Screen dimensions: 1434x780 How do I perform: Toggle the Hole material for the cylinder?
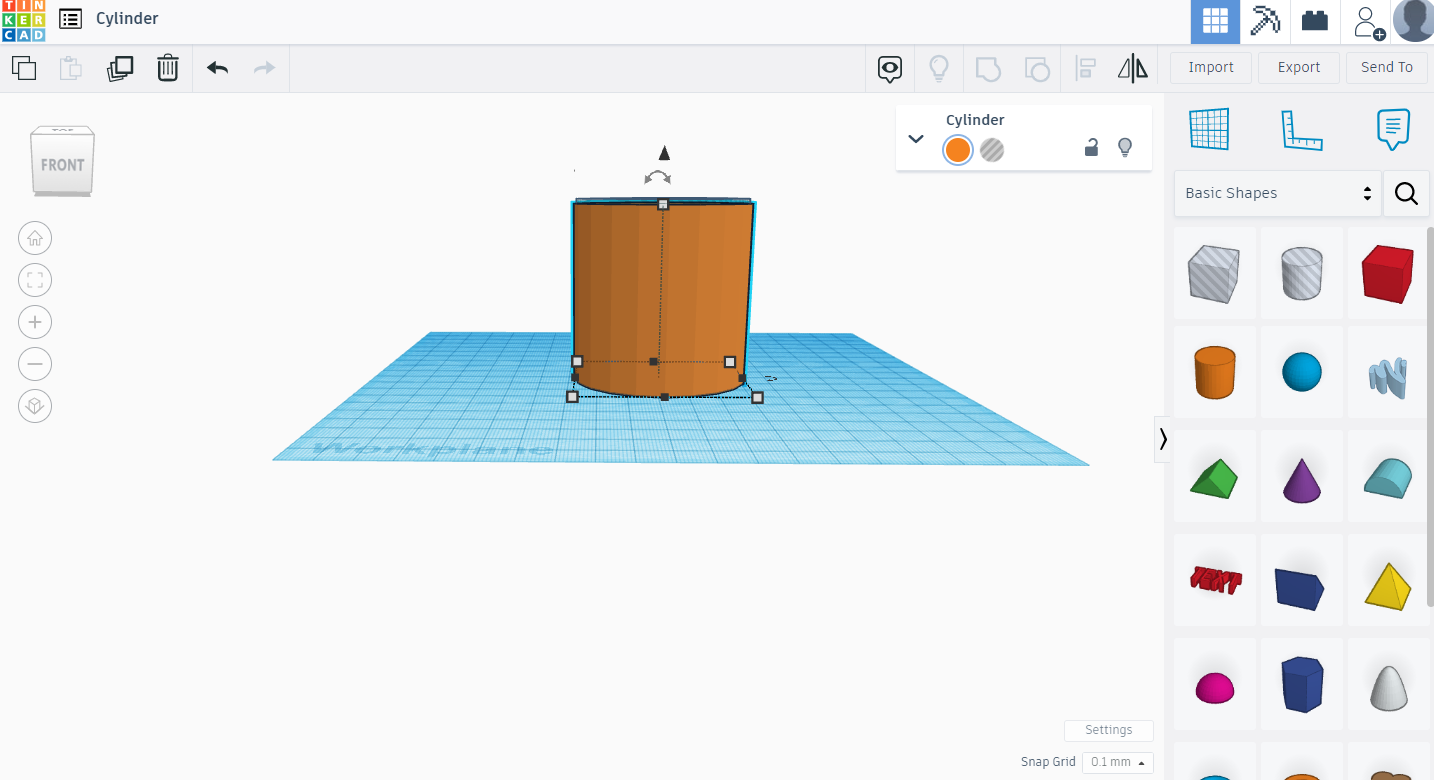point(991,150)
